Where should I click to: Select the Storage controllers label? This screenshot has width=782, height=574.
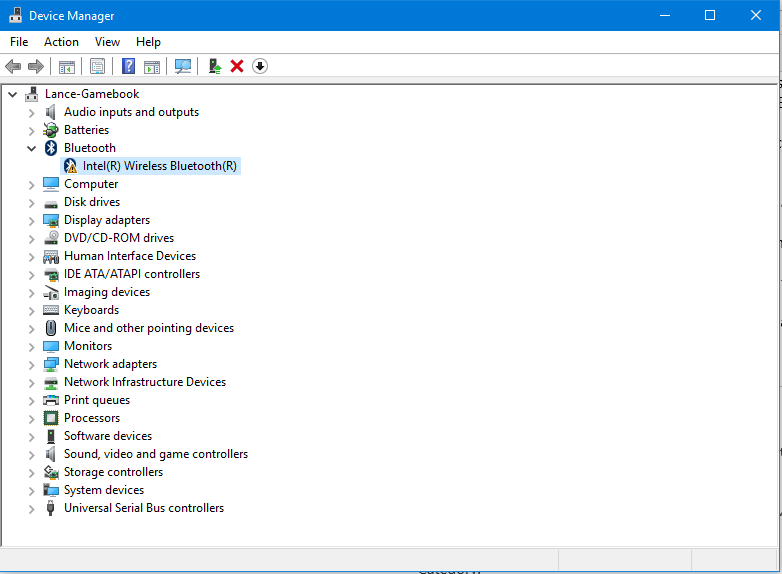113,472
